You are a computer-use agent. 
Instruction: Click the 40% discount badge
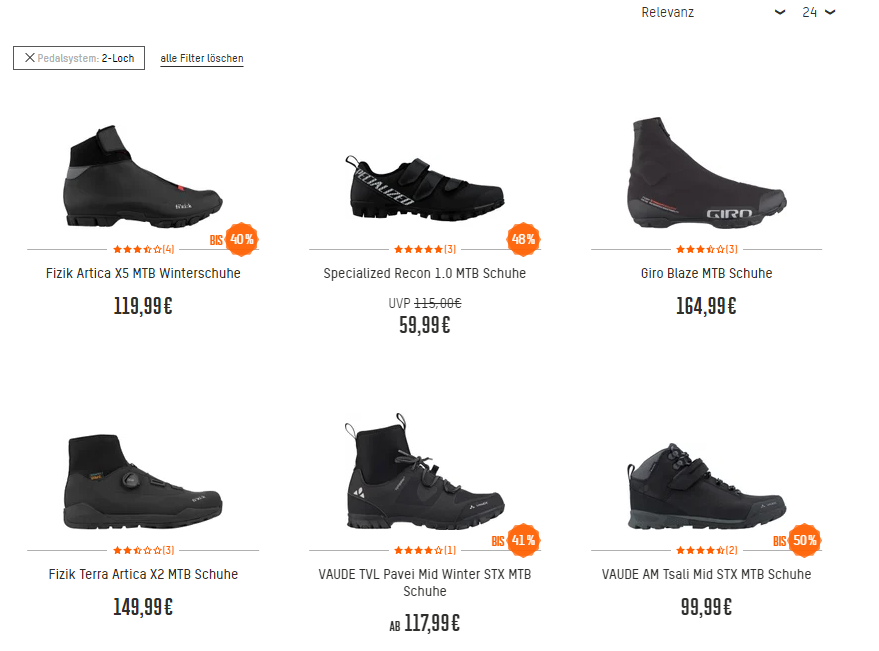click(242, 239)
